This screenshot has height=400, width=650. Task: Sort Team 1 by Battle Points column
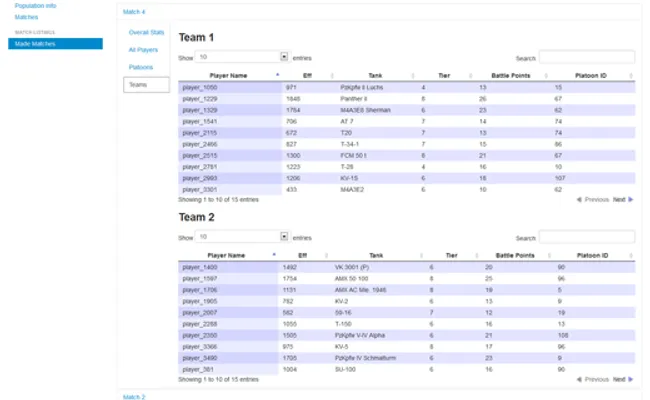(513, 75)
